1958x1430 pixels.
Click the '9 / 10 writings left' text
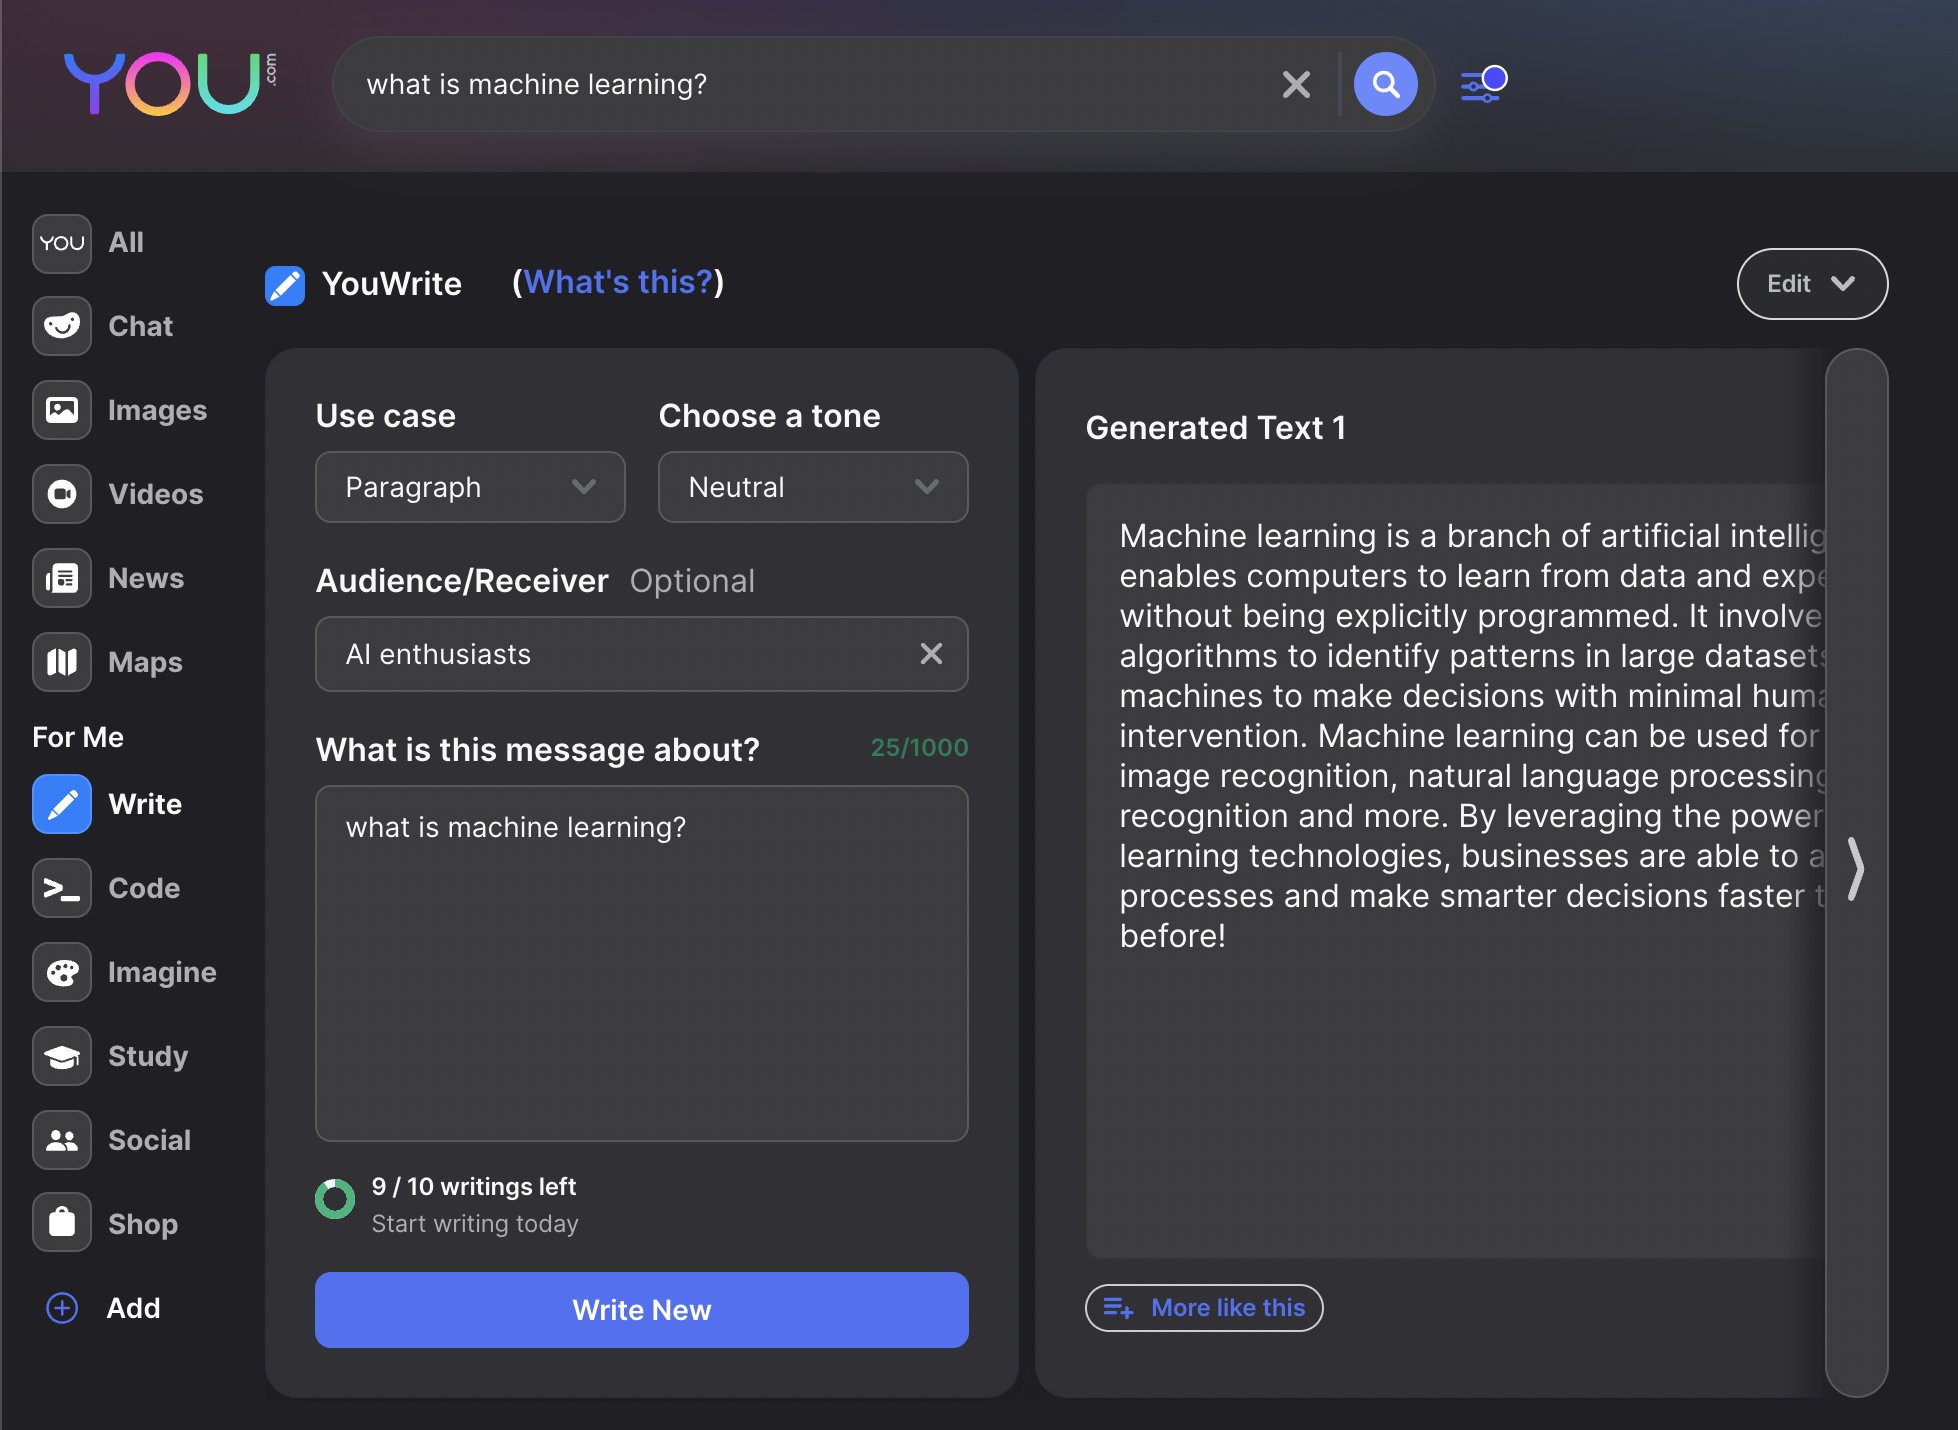point(473,1187)
